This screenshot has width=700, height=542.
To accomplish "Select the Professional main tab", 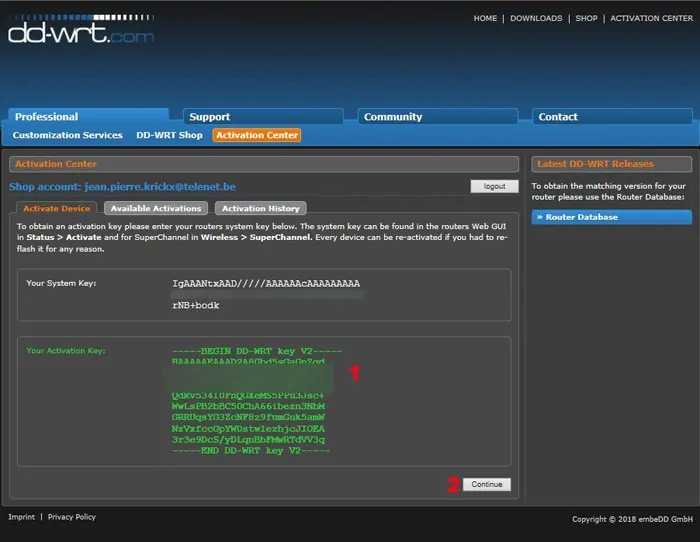I will pyautogui.click(x=88, y=117).
